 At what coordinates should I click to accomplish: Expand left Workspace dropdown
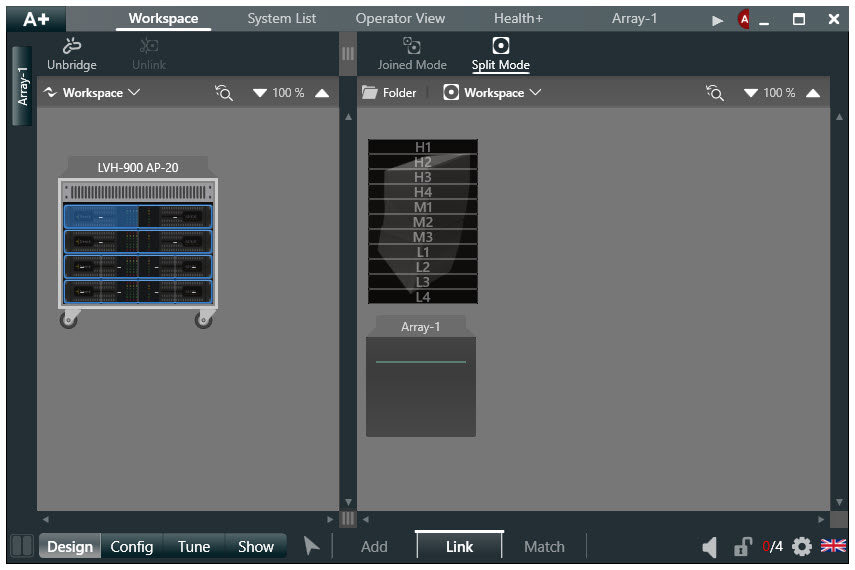pos(92,93)
